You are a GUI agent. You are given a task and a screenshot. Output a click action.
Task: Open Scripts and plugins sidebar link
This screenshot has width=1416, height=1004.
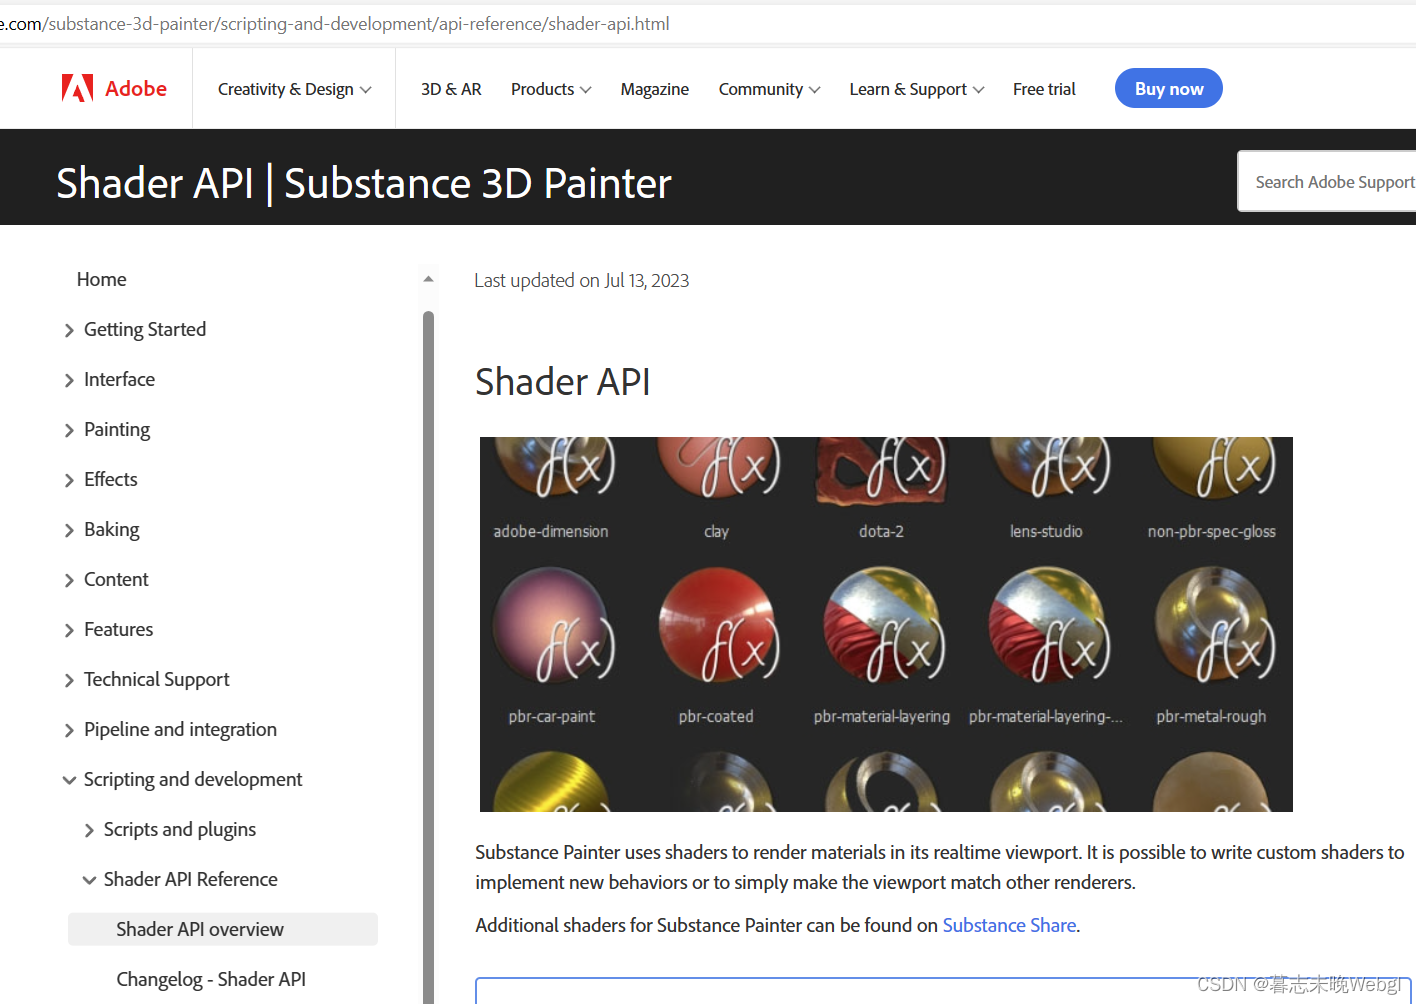tap(180, 829)
